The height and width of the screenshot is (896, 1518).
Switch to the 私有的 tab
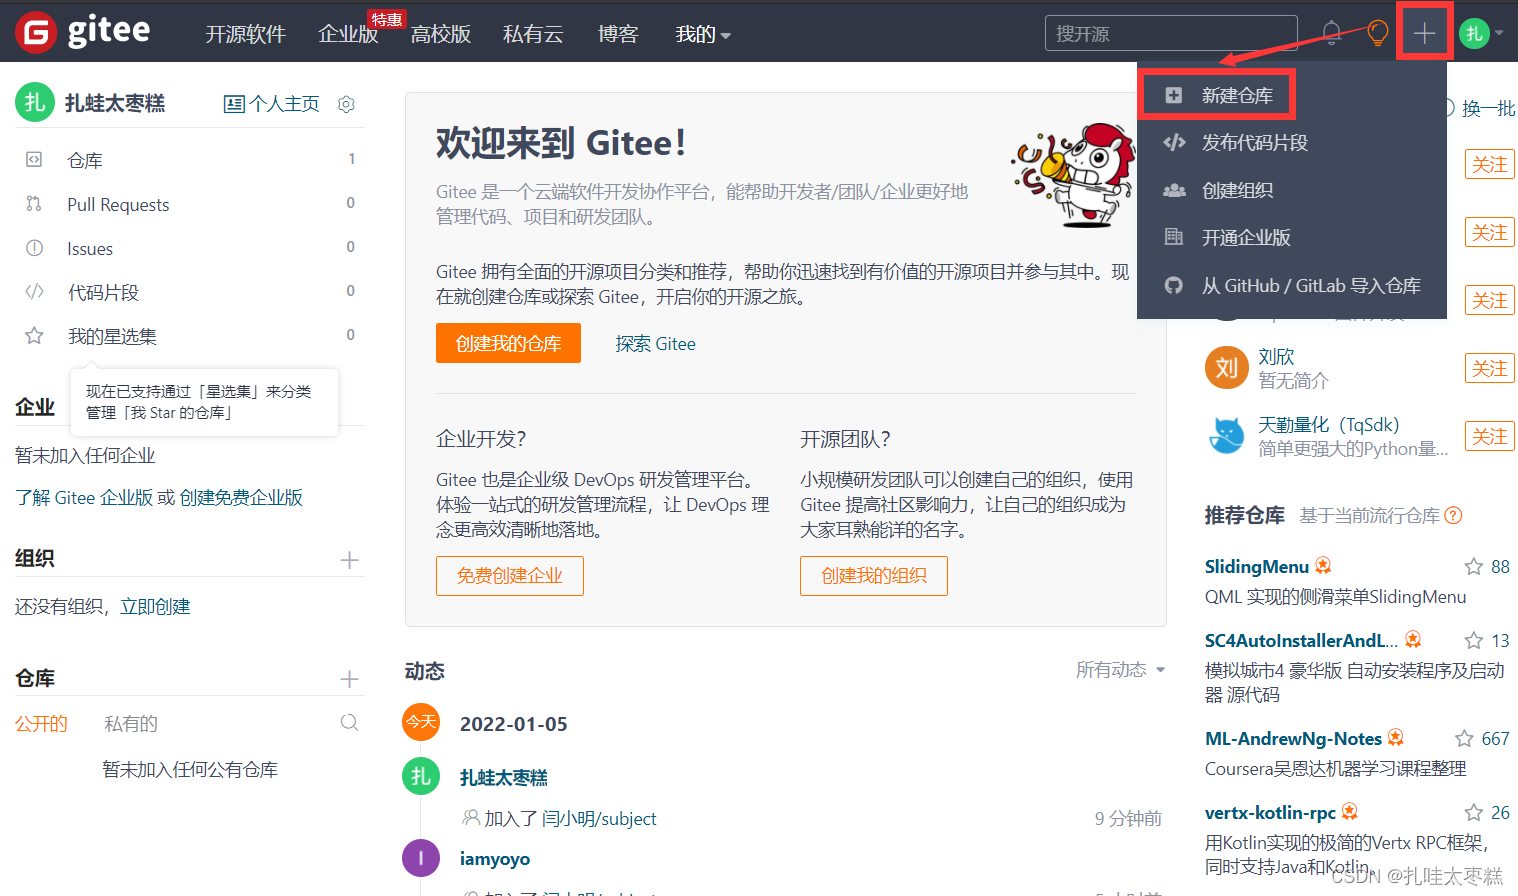tap(130, 723)
